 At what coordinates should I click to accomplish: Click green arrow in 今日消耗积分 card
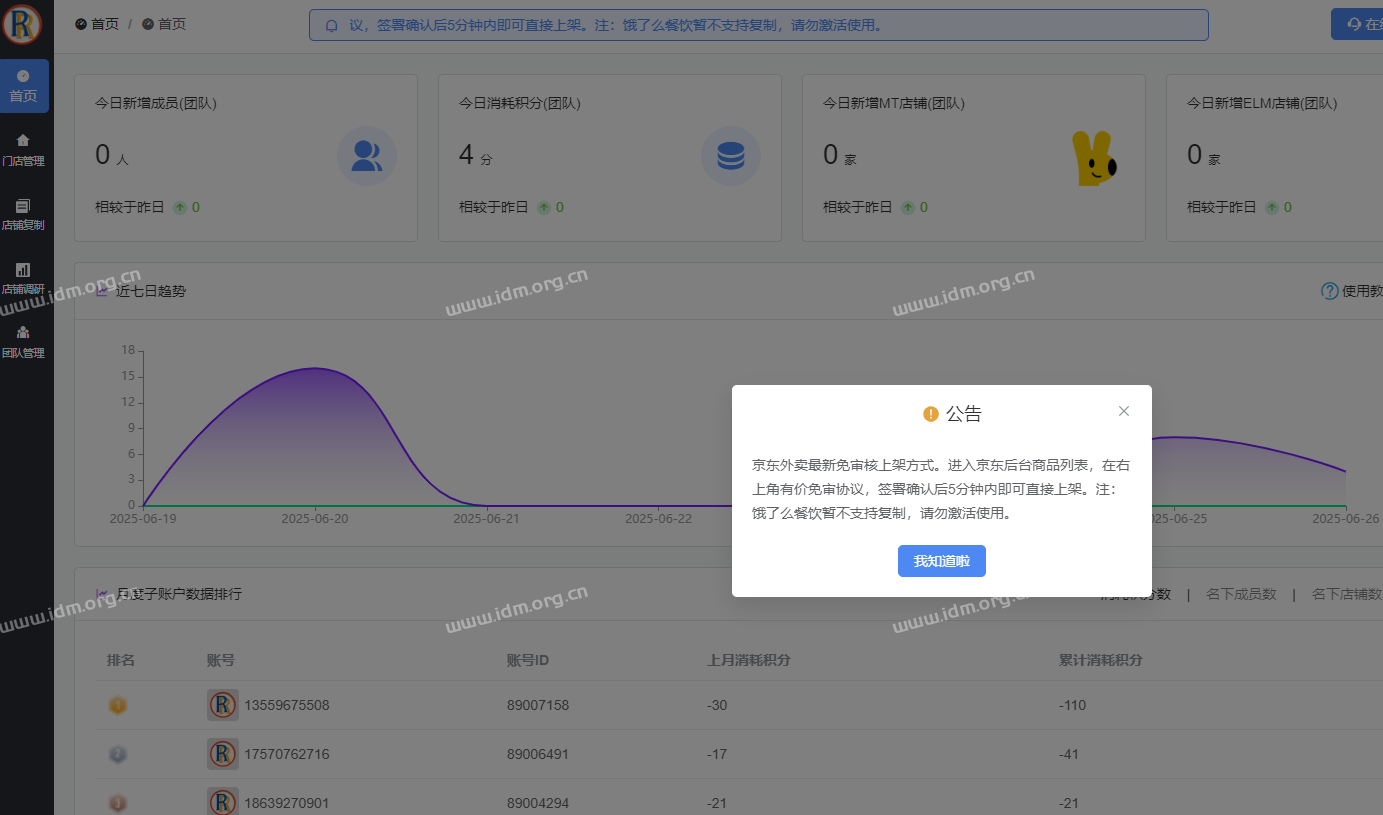click(544, 207)
